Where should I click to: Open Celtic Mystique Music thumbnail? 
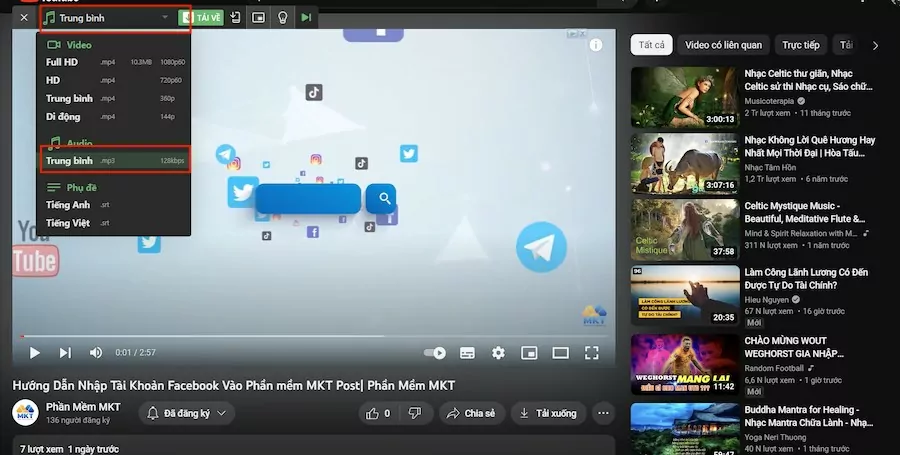pos(685,230)
